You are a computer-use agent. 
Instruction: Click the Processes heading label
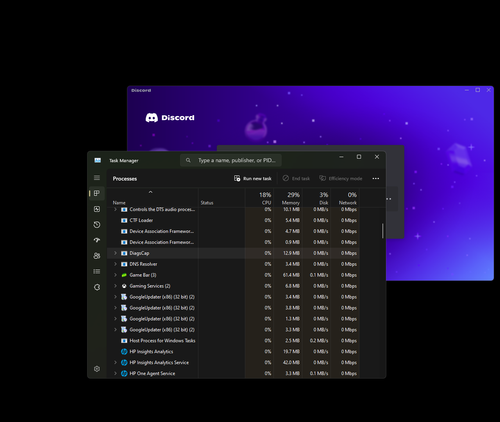[125, 179]
